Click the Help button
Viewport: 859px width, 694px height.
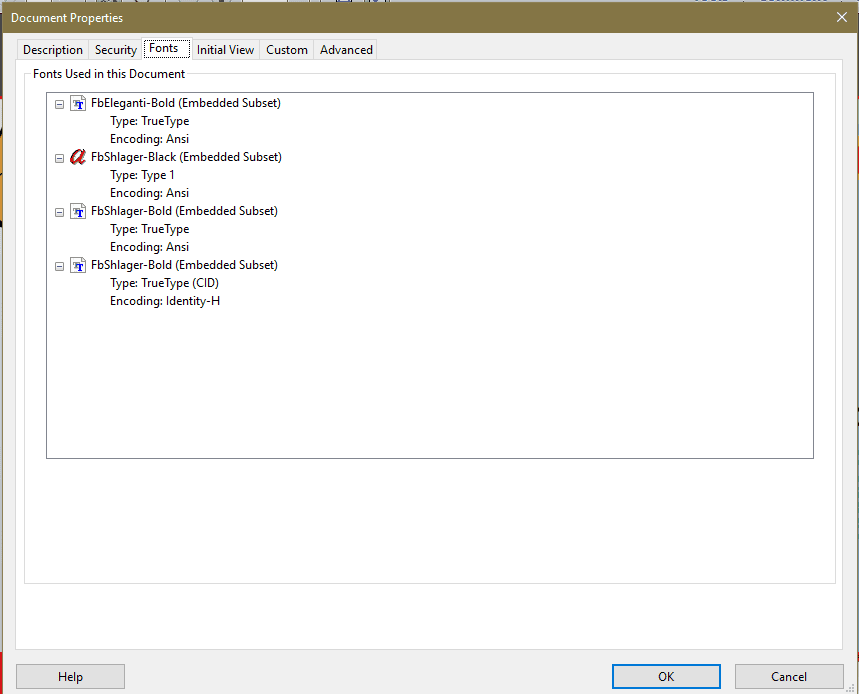[x=70, y=676]
